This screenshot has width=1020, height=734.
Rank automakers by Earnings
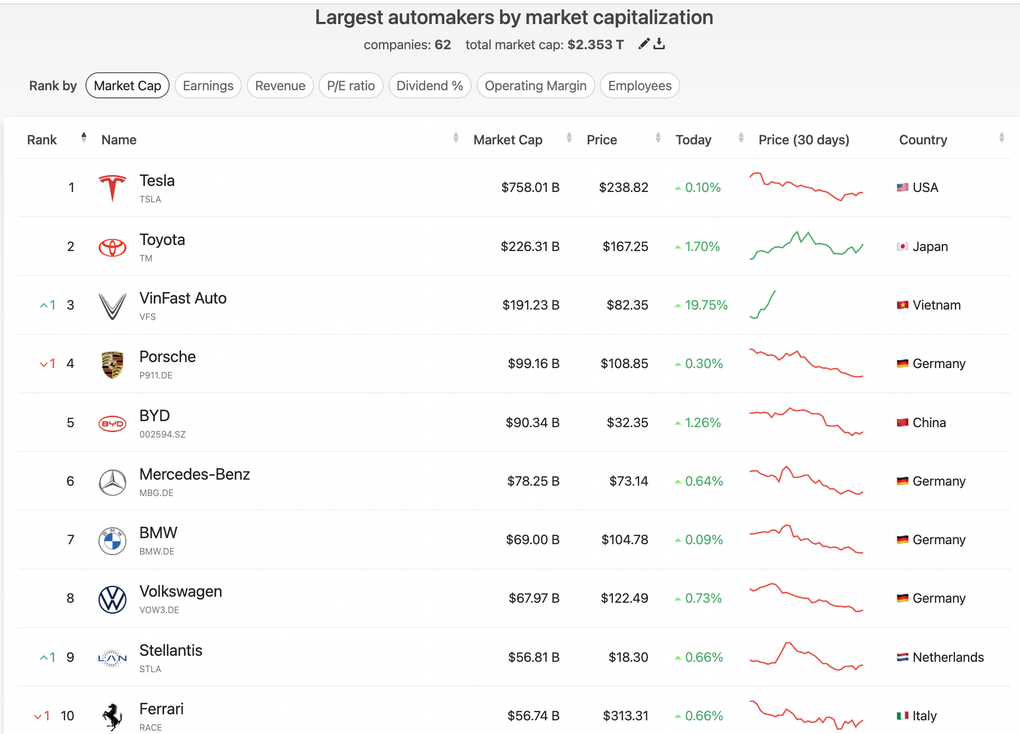(x=208, y=86)
